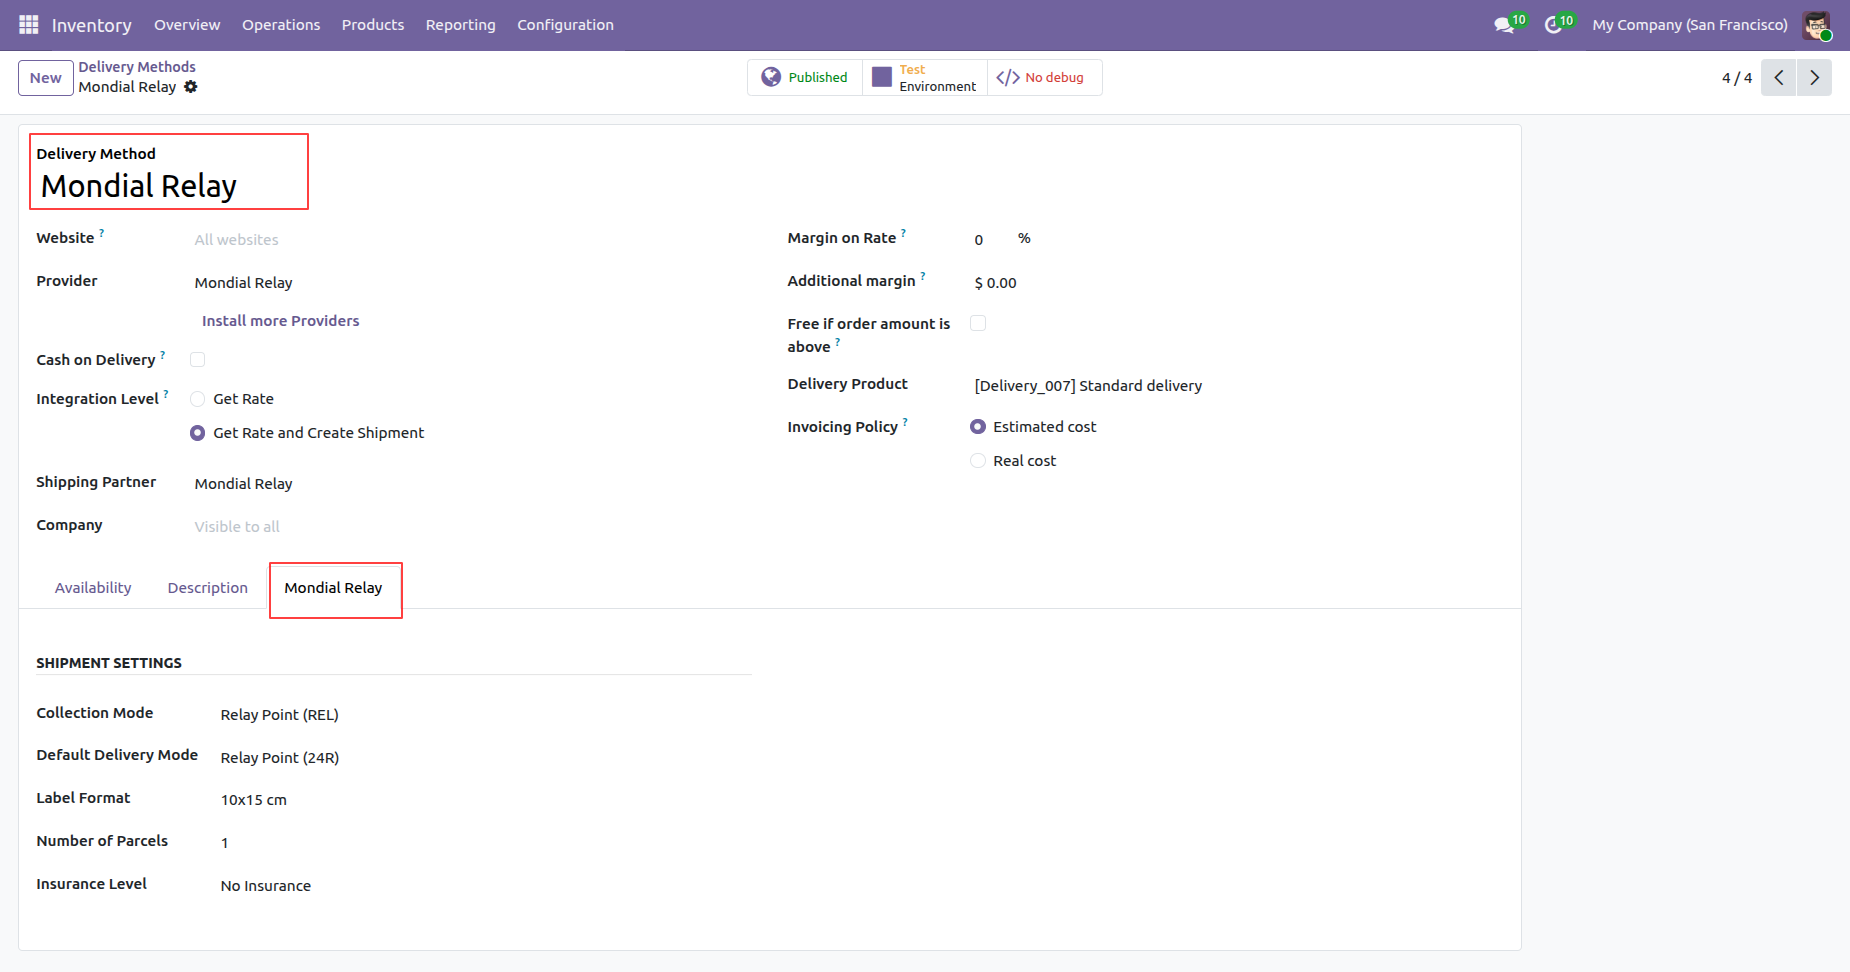Open the conversations chat bubble icon
Viewport: 1850px width, 972px height.
click(x=1504, y=25)
